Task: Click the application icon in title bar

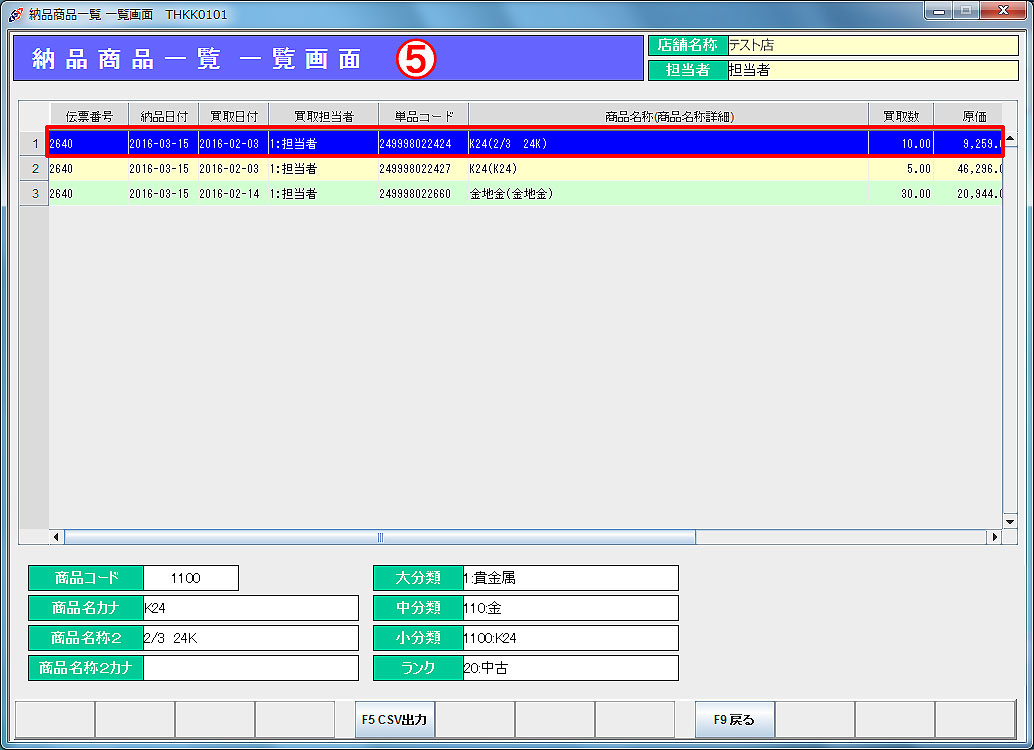Action: pyautogui.click(x=15, y=15)
